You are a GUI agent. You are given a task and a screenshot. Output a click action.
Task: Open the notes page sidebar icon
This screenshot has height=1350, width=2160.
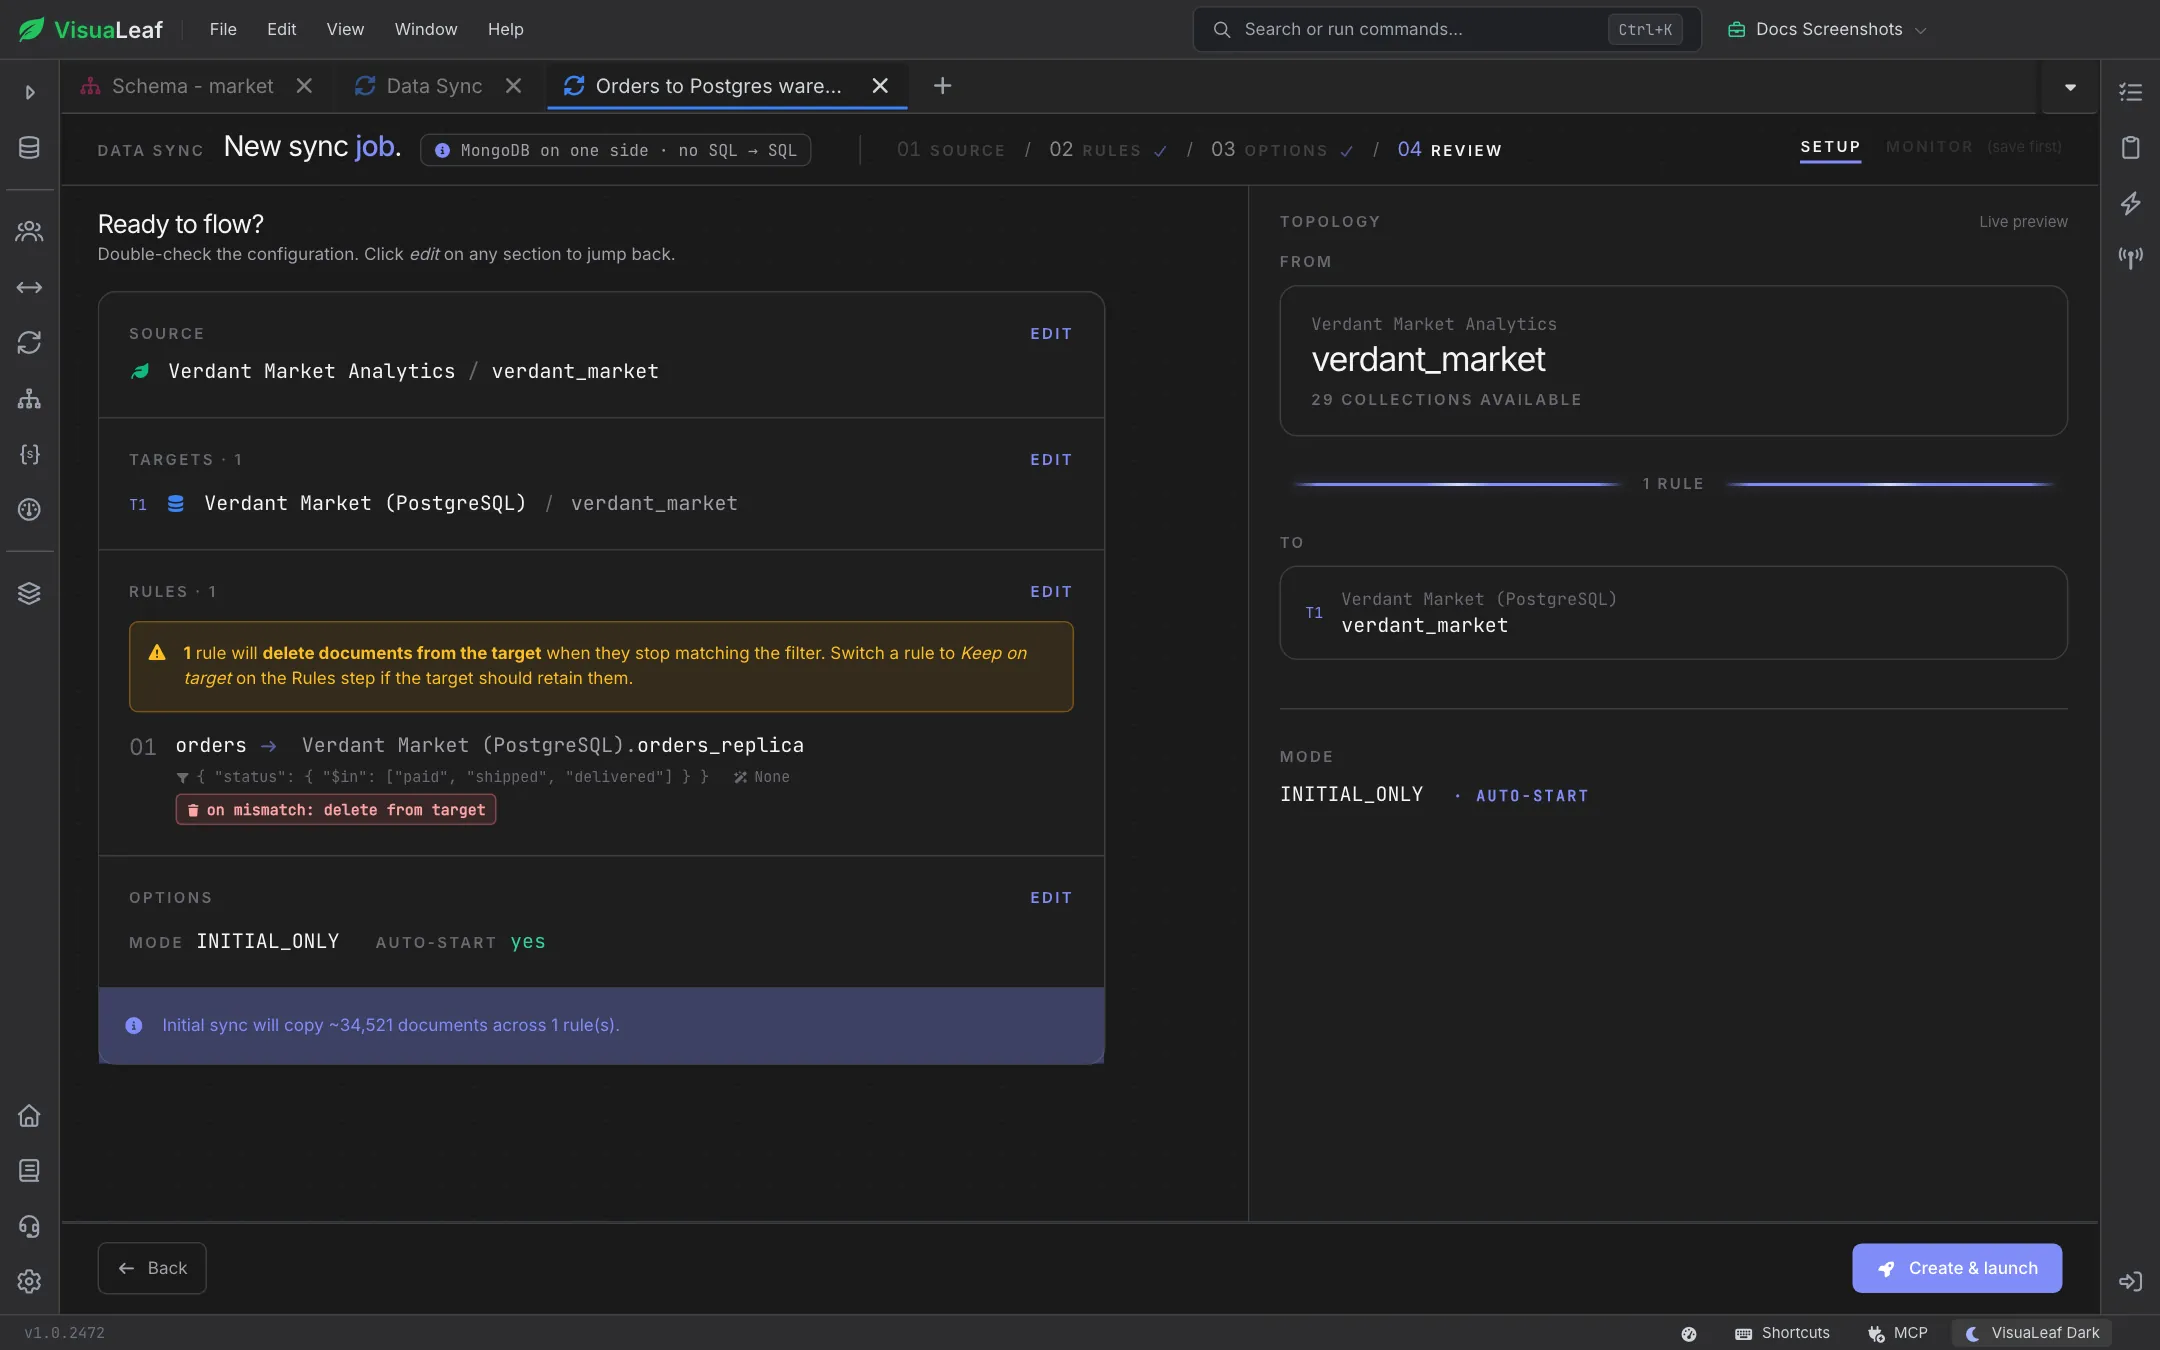[x=29, y=1171]
